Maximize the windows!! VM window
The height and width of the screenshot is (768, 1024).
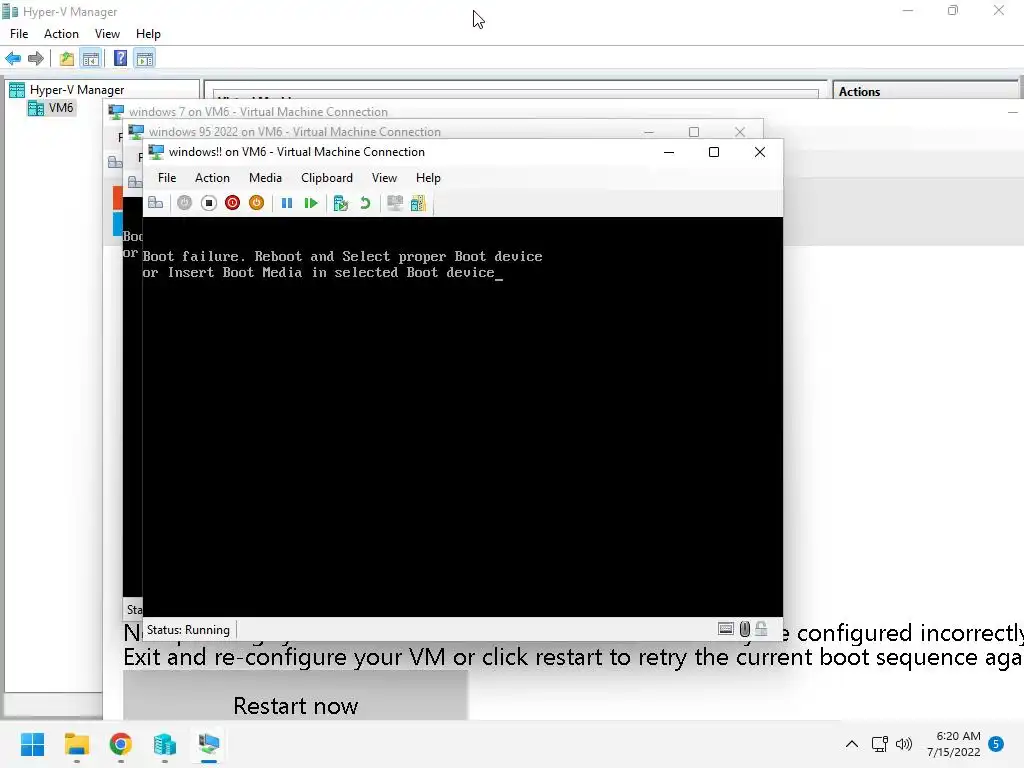tap(714, 152)
